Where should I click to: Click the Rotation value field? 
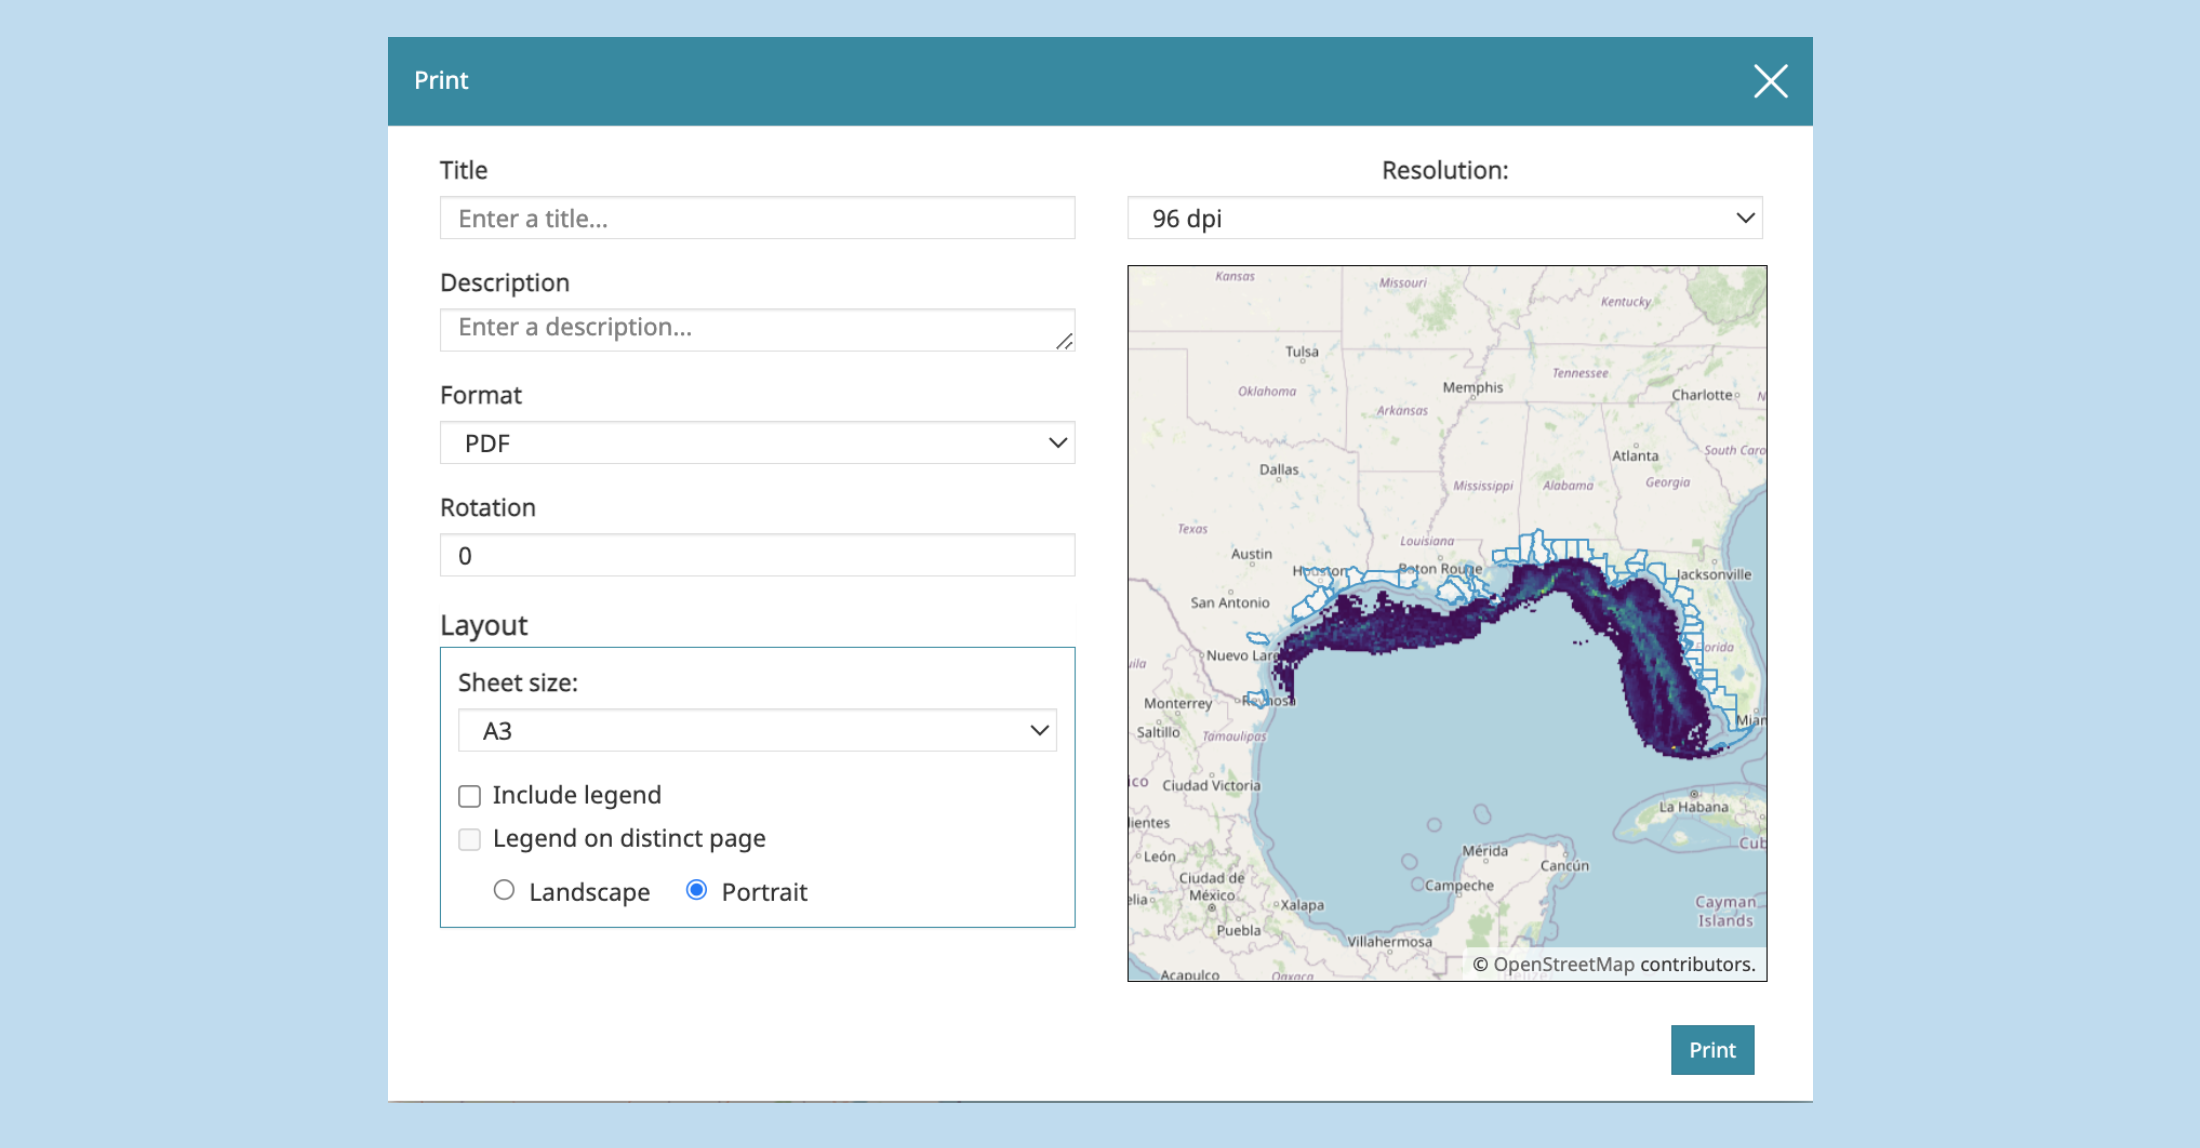click(x=757, y=555)
